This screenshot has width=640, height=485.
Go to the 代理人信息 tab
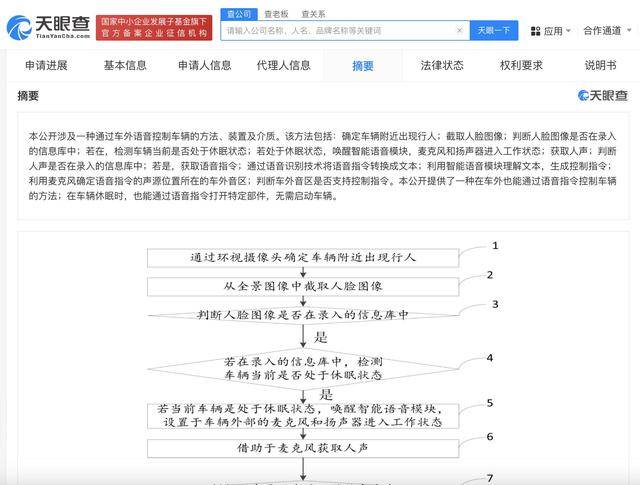tap(284, 65)
